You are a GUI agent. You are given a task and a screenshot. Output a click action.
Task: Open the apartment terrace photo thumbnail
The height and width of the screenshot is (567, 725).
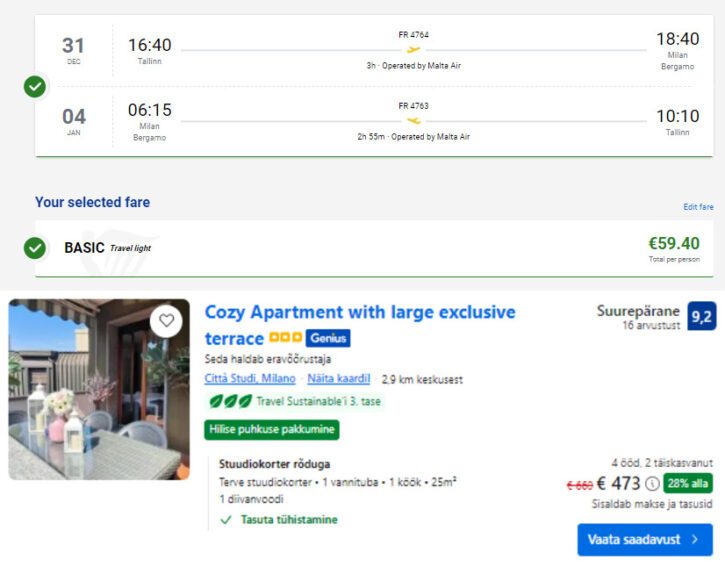pos(99,389)
